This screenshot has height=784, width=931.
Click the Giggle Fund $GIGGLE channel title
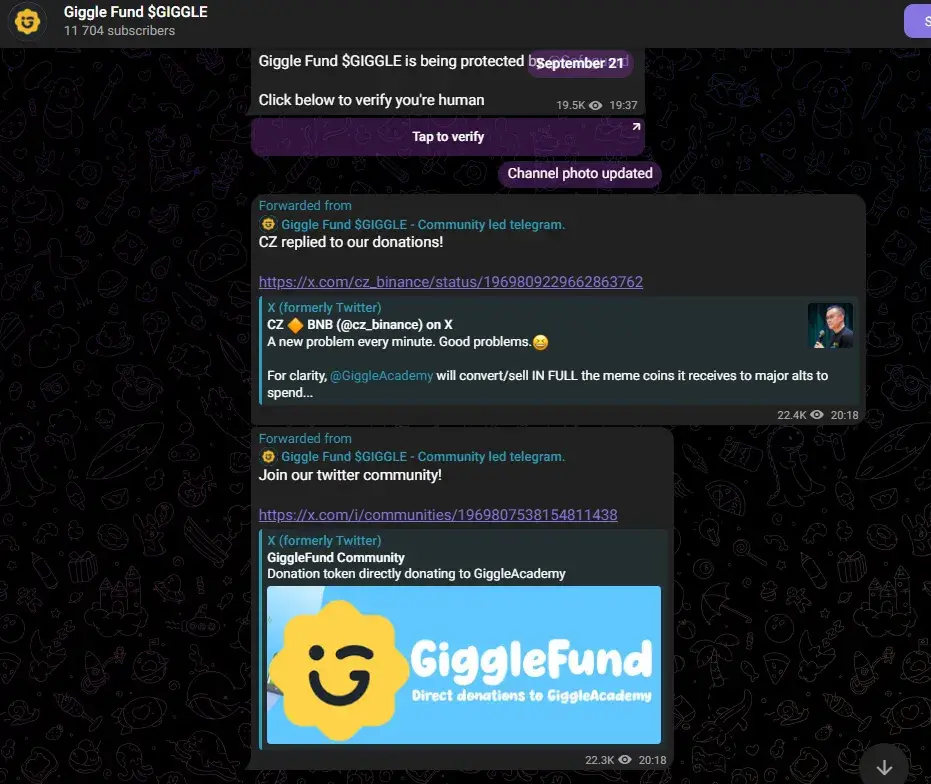pyautogui.click(x=135, y=12)
